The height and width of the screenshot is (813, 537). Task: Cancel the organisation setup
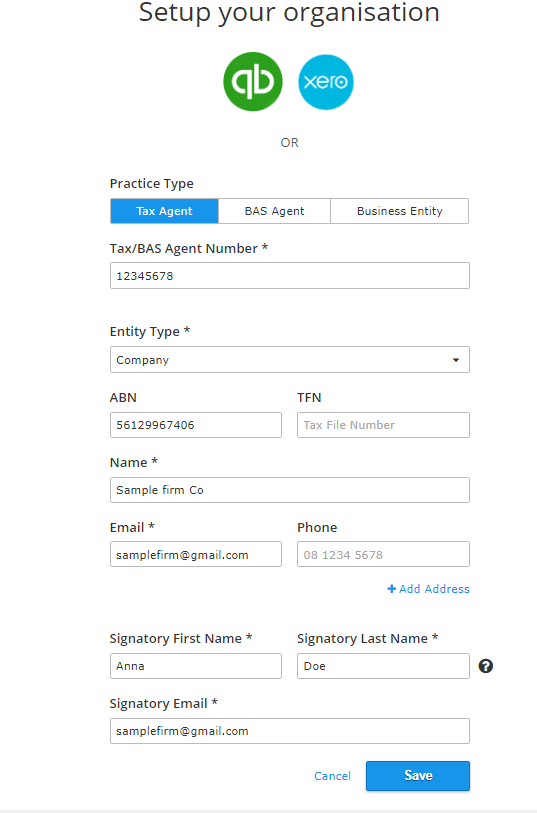[x=332, y=776]
